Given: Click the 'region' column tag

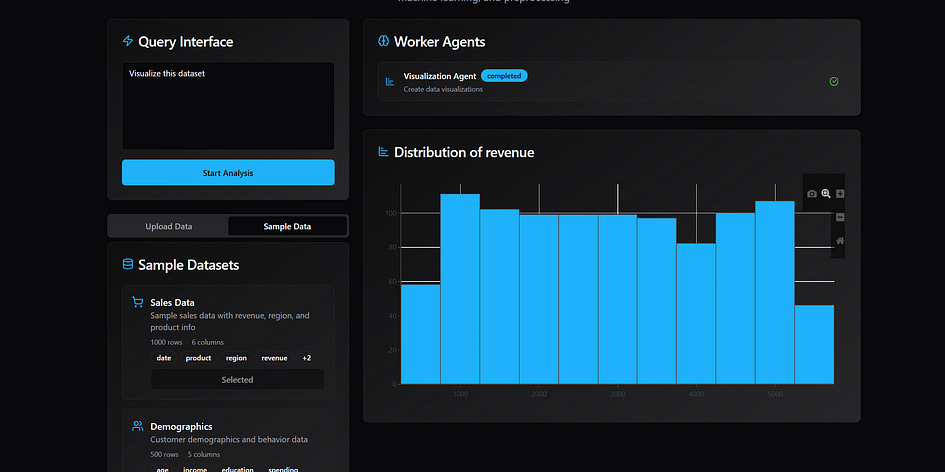Looking at the screenshot, I should click(x=236, y=358).
